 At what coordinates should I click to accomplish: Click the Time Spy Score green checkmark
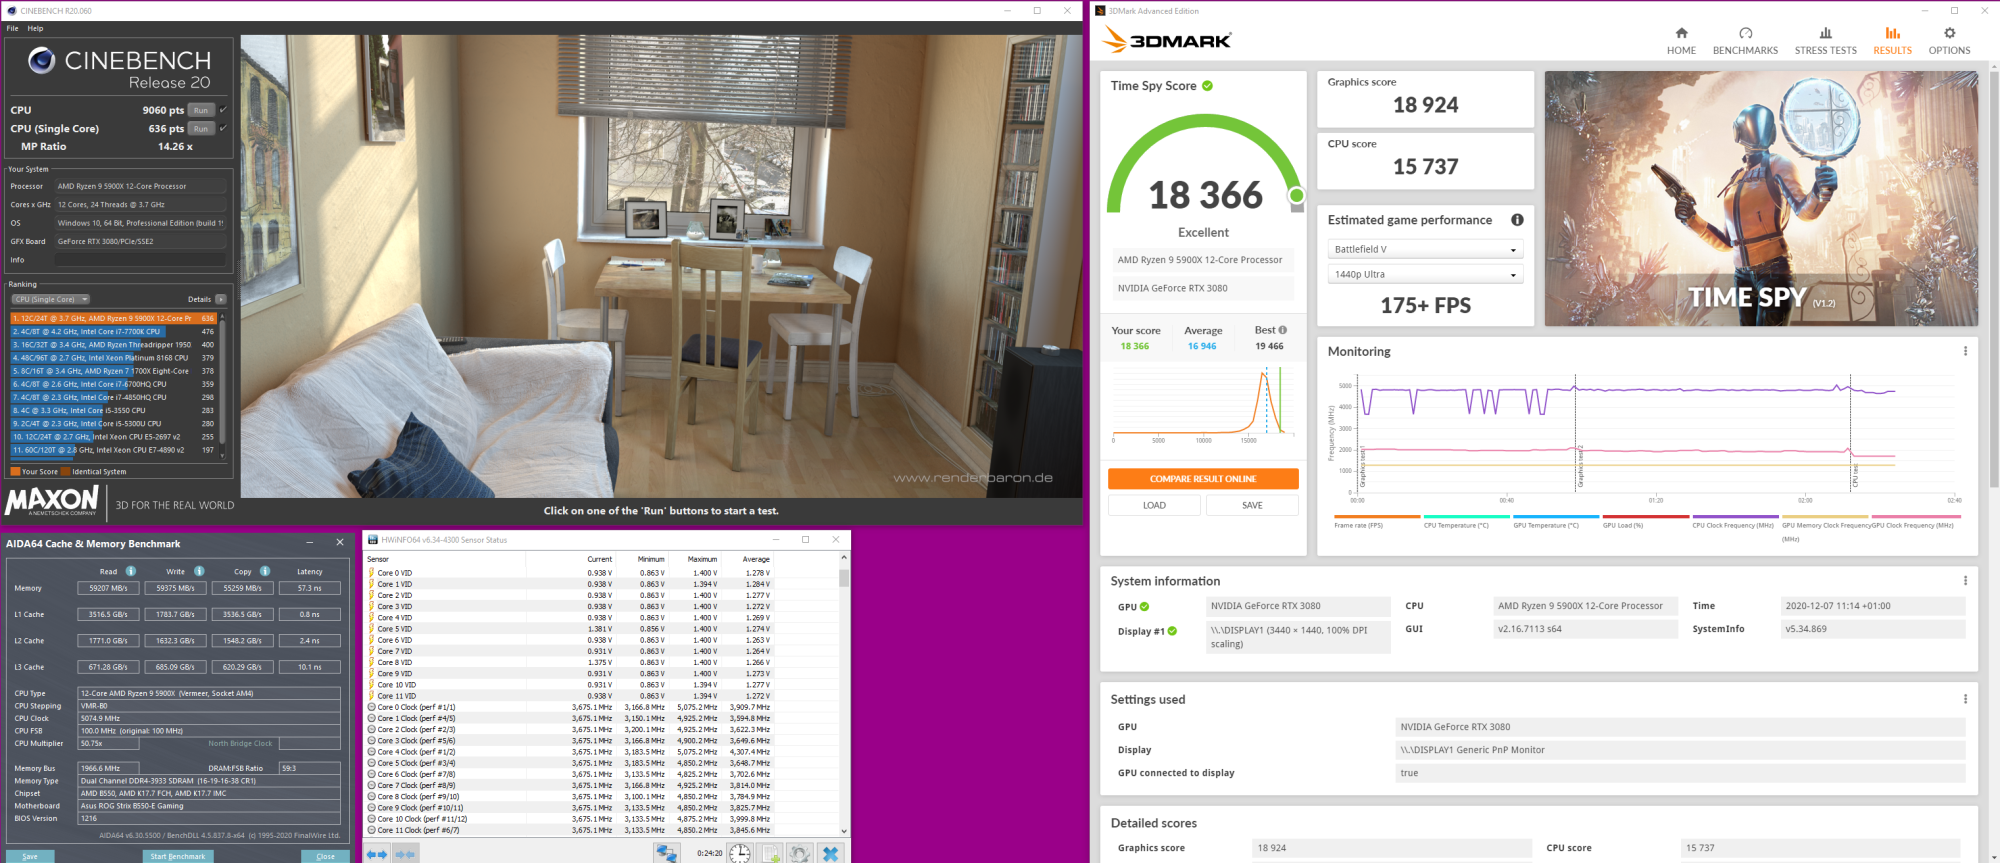tap(1207, 86)
